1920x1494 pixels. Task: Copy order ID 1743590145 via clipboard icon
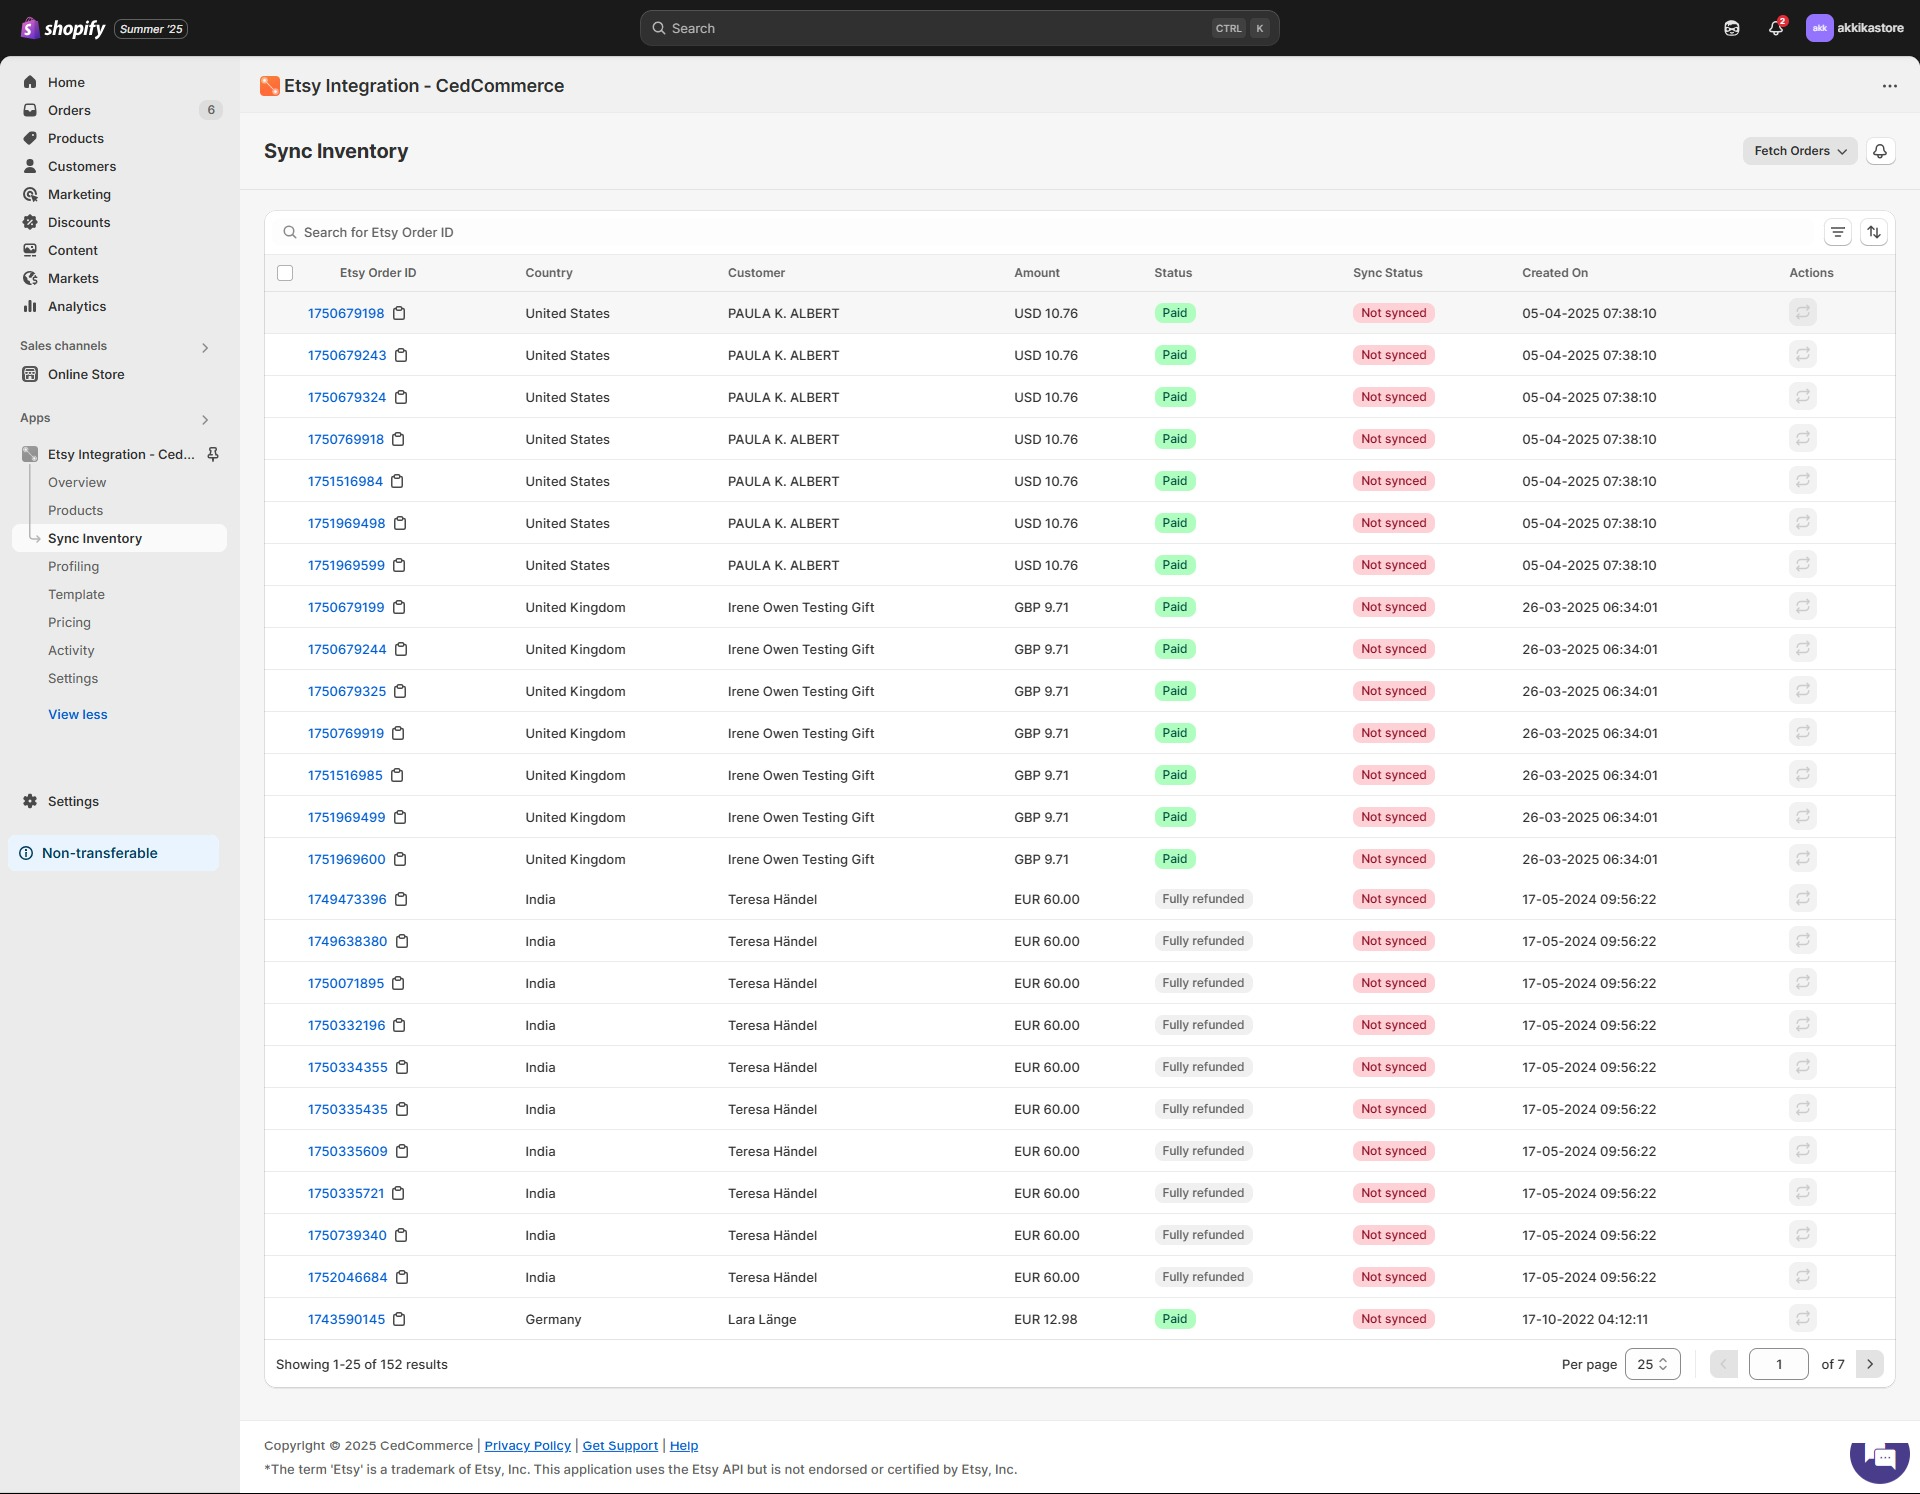pos(399,1319)
